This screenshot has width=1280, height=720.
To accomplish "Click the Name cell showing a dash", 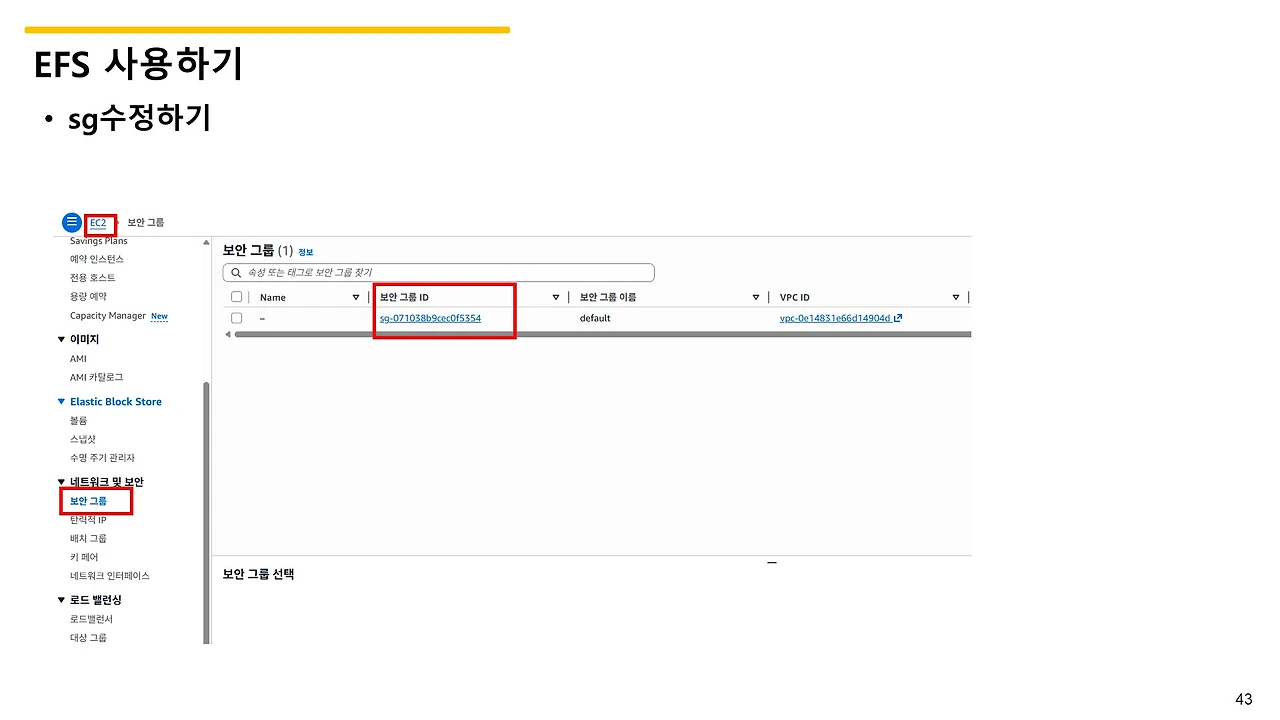I will pyautogui.click(x=262, y=318).
